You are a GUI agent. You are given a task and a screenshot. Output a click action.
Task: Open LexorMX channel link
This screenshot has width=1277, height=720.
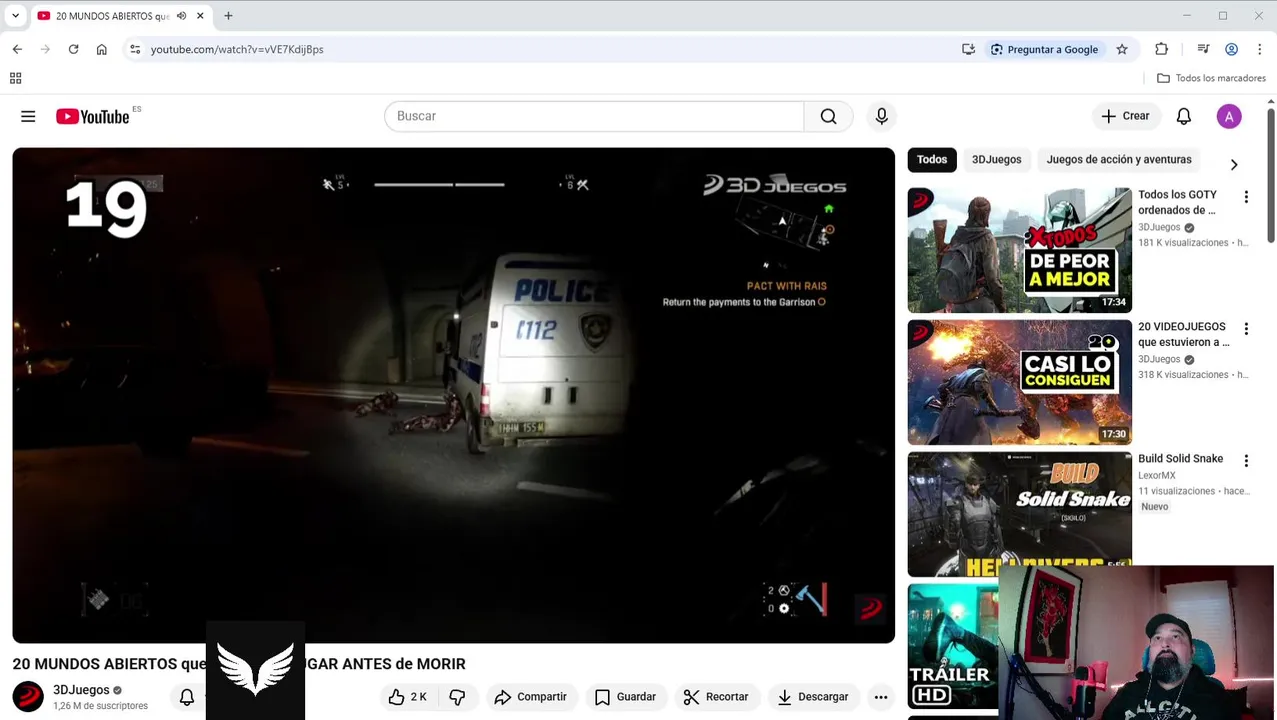click(1156, 475)
